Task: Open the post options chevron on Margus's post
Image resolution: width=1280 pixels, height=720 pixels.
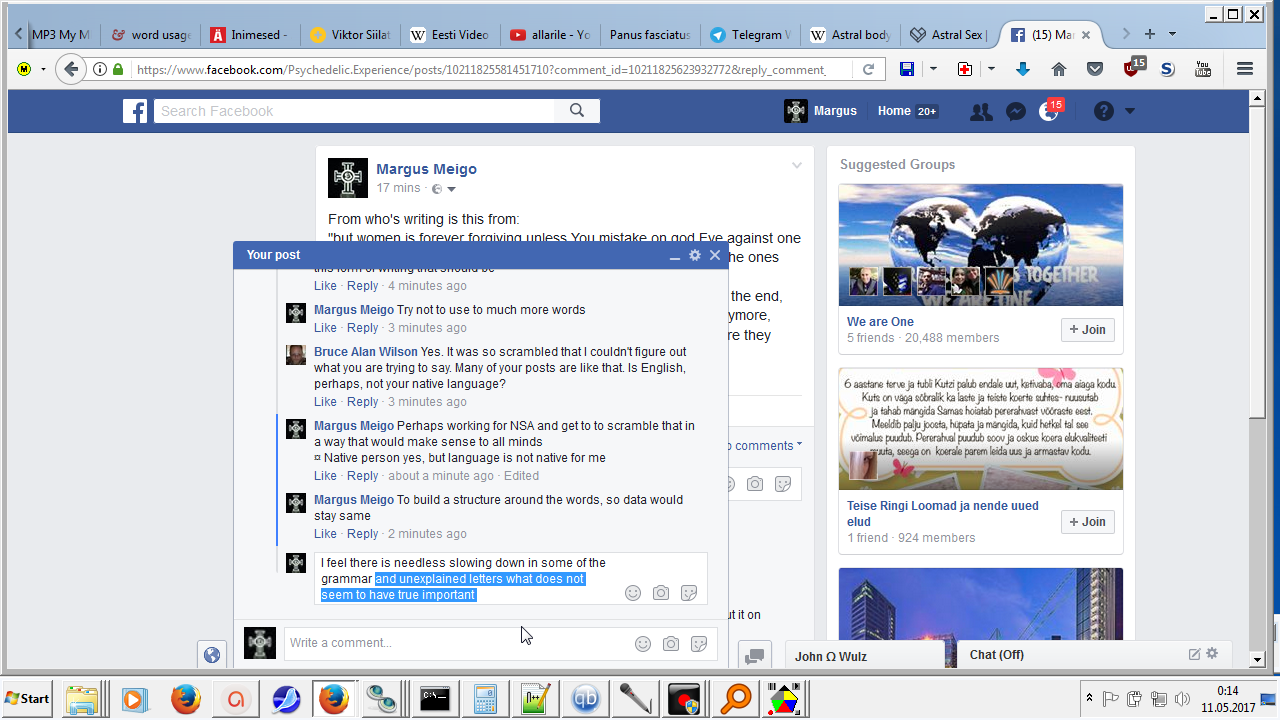Action: 797,166
